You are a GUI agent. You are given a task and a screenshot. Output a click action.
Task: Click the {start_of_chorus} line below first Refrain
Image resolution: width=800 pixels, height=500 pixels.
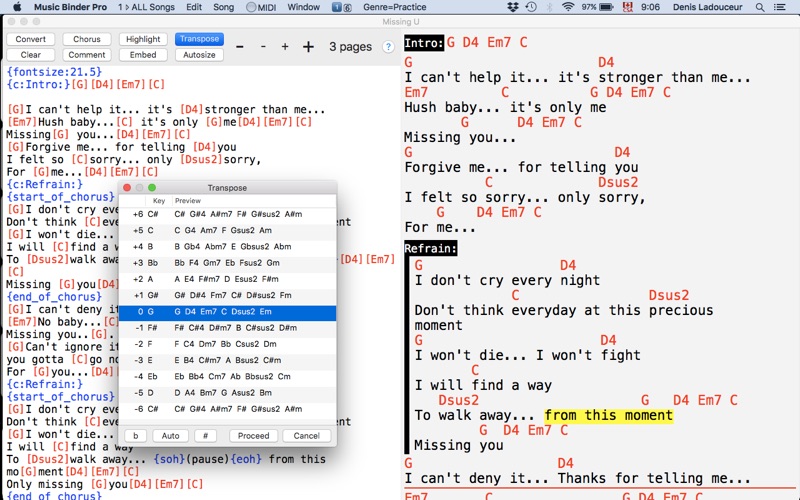point(60,197)
